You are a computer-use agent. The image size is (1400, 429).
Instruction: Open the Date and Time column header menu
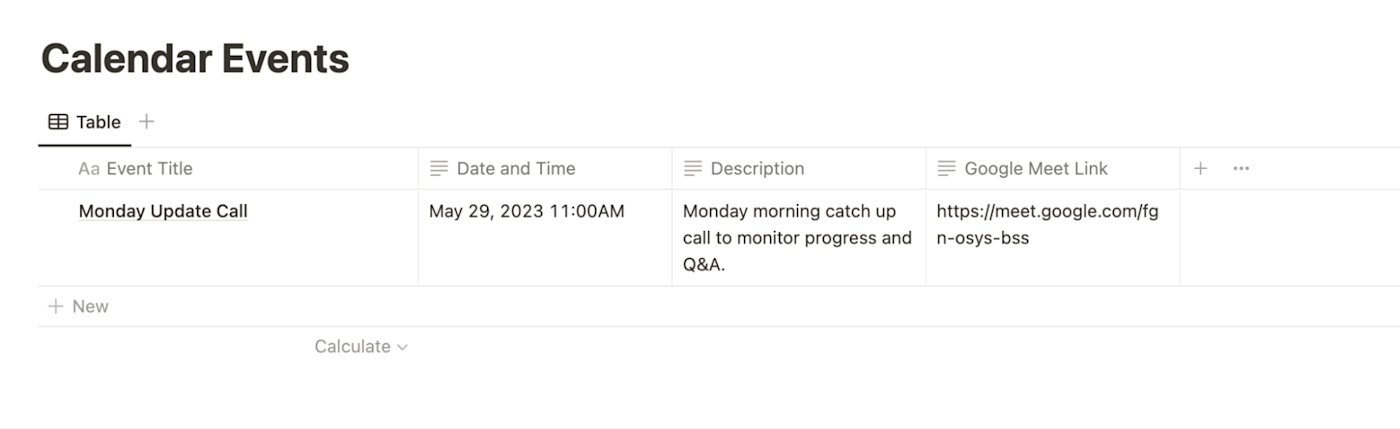click(516, 169)
